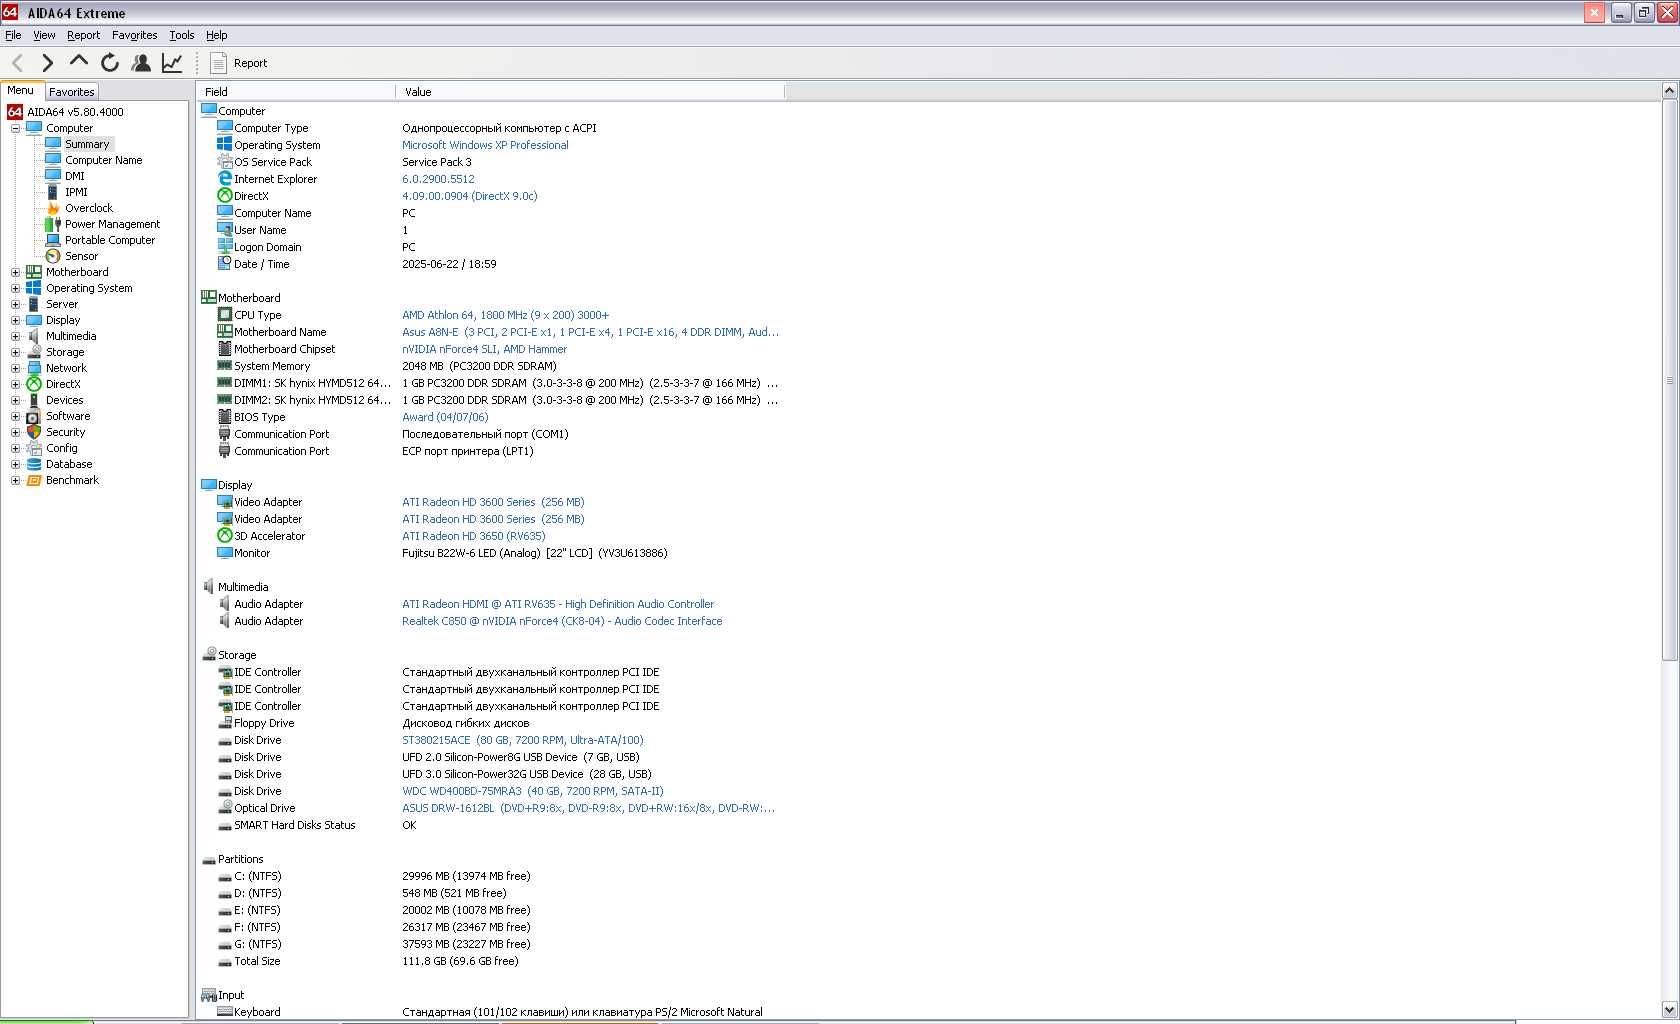
Task: Click the Devices icon in the left tree
Action: (x=34, y=400)
